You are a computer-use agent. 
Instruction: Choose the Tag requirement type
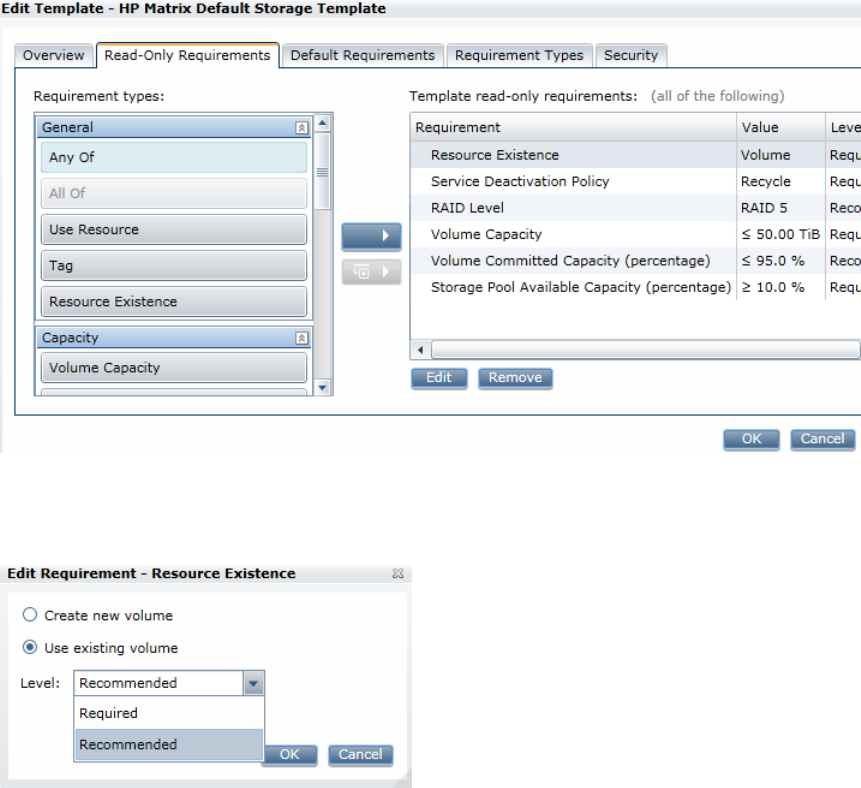pyautogui.click(x=174, y=266)
